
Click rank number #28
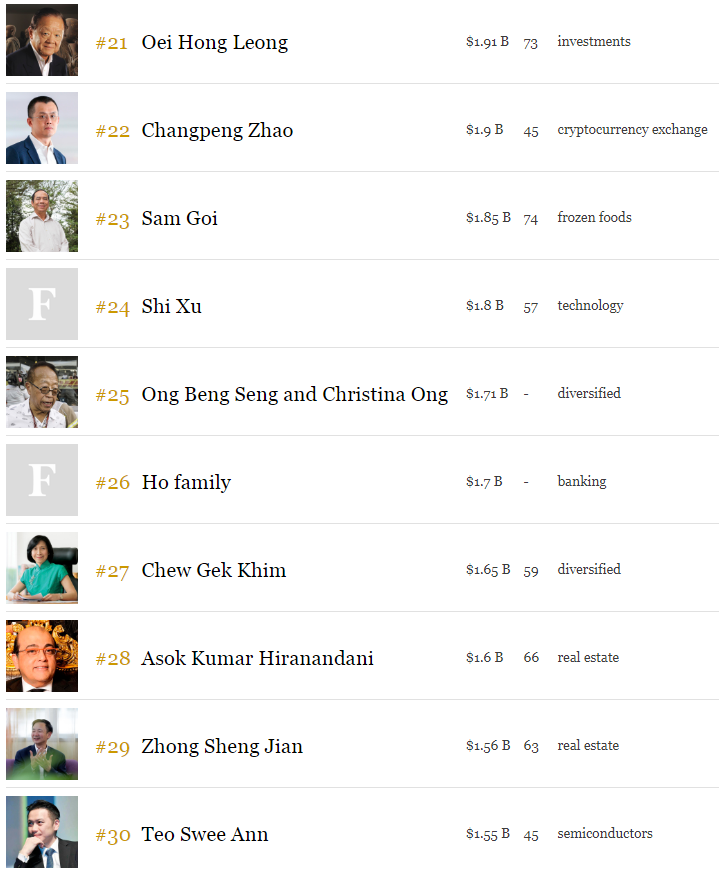pyautogui.click(x=113, y=659)
